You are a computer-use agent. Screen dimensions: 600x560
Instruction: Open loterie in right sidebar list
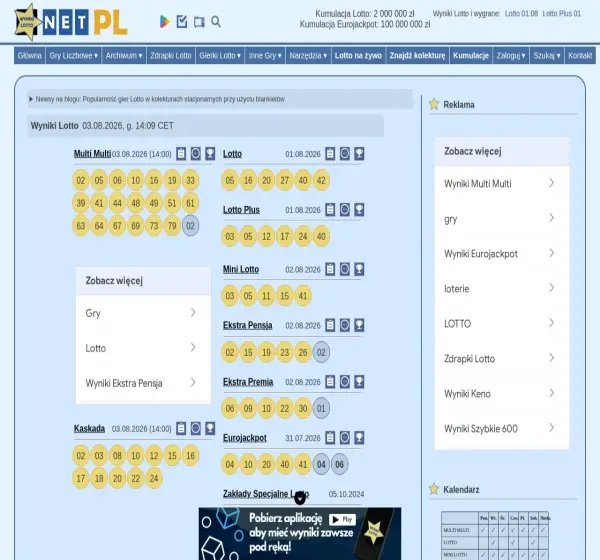coord(502,289)
